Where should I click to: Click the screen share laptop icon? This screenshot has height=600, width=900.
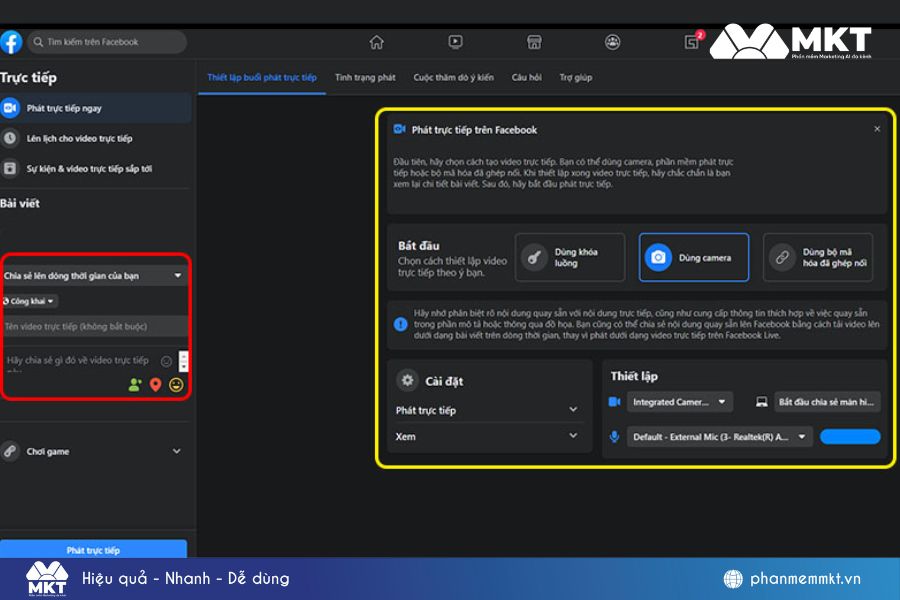click(x=762, y=402)
